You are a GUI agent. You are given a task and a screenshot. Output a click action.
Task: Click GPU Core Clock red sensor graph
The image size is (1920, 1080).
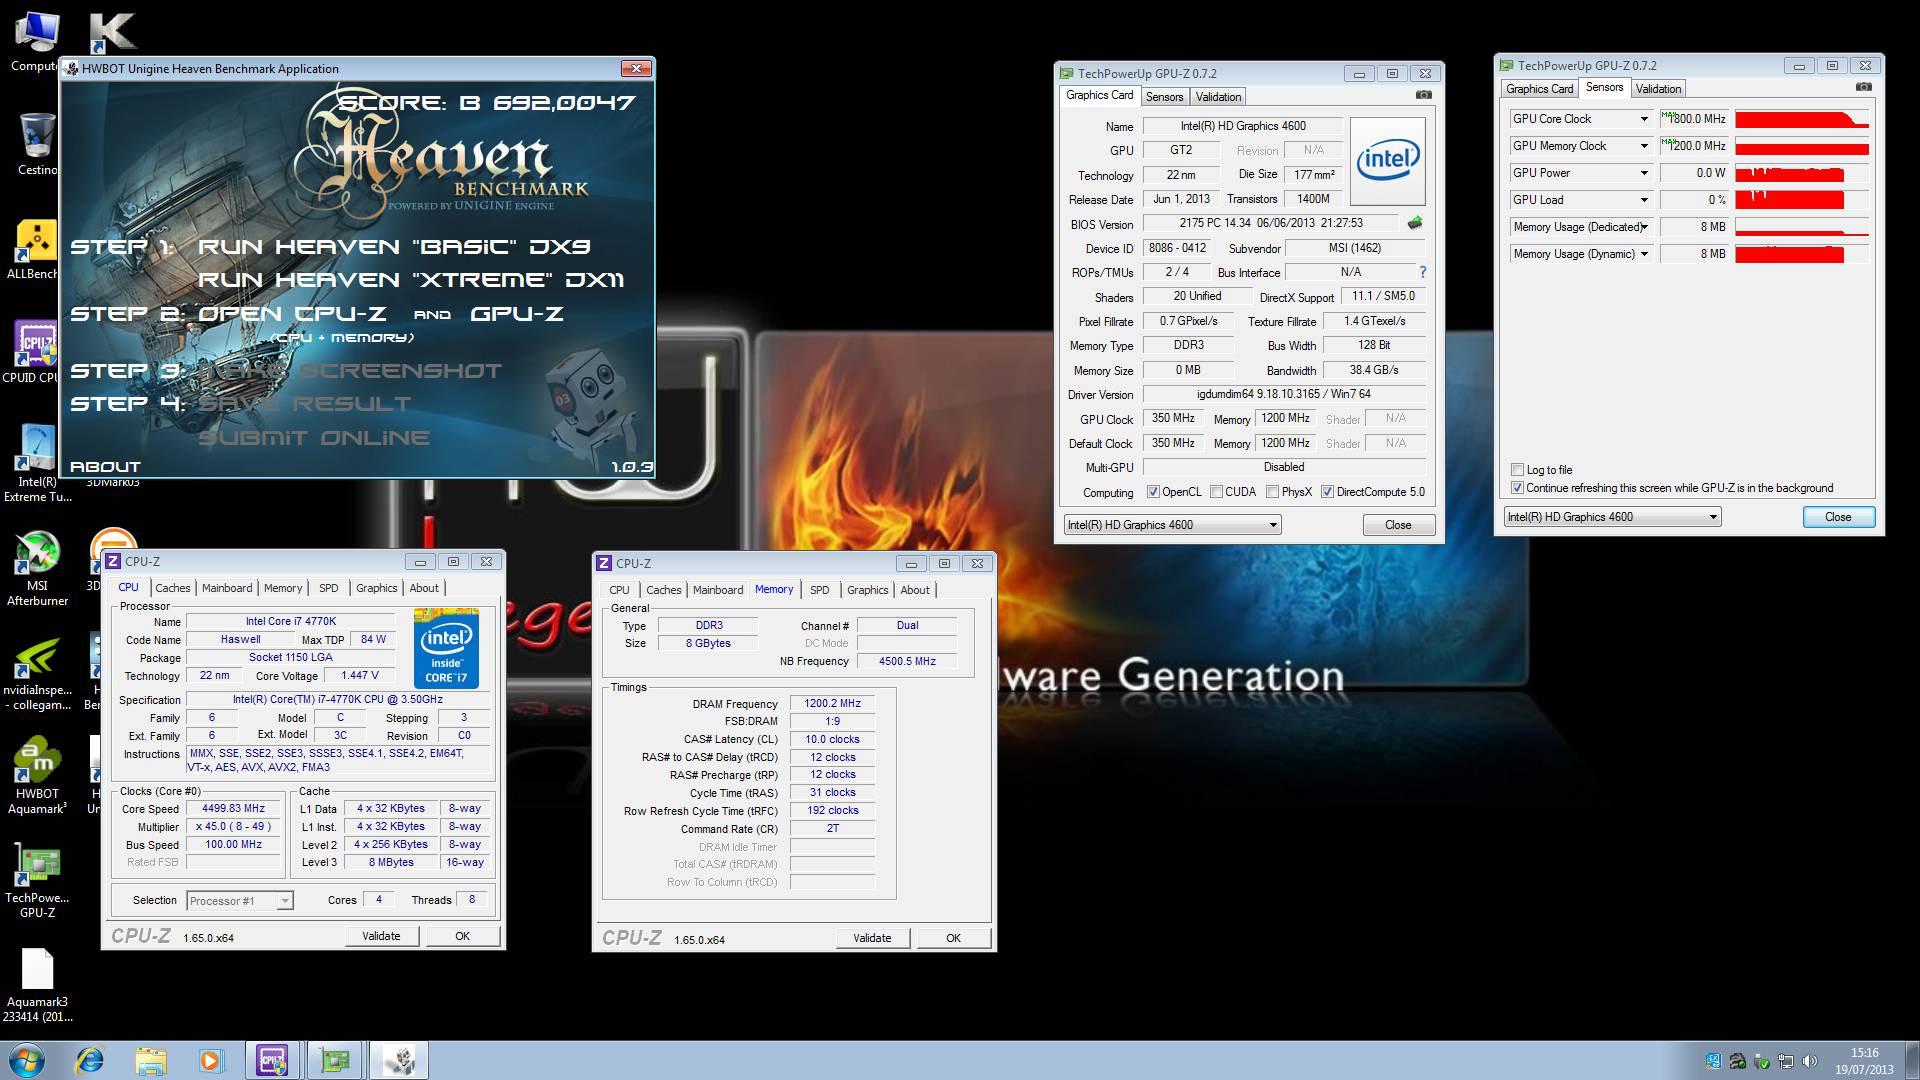(x=1802, y=120)
